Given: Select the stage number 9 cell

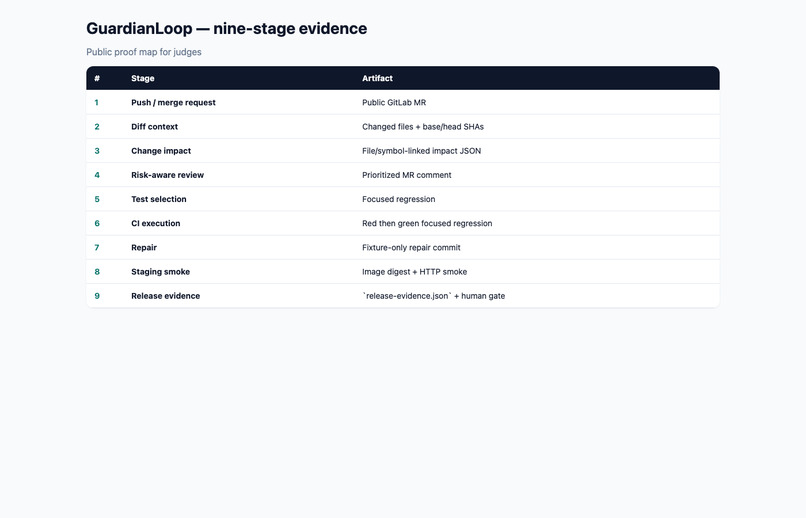Looking at the screenshot, I should click(x=97, y=295).
